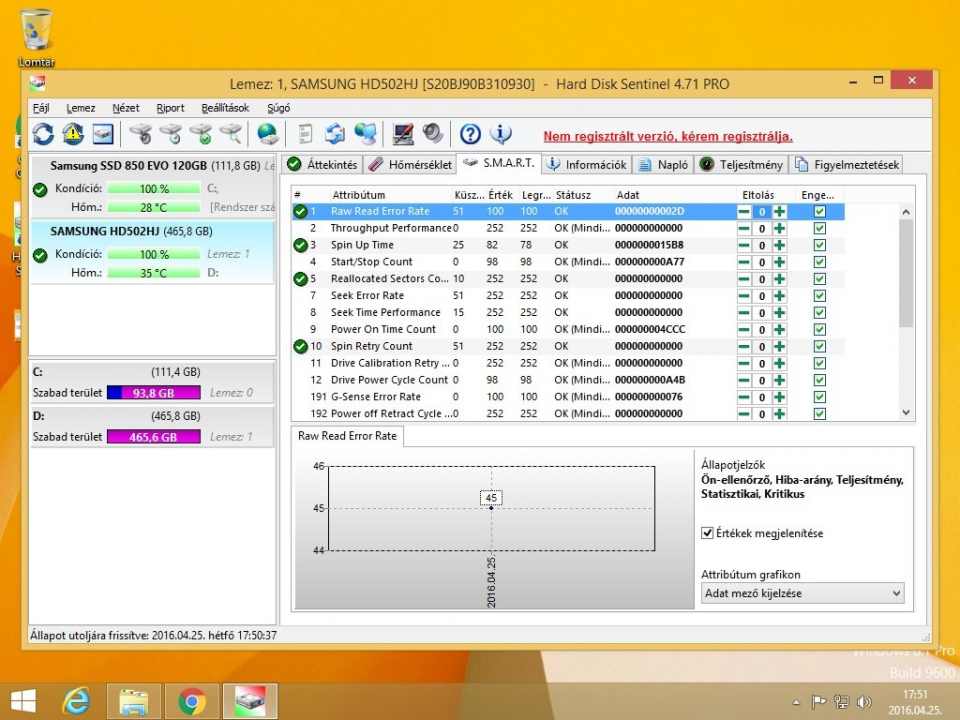Screen dimensions: 960x720
Task: Click the Nem regisztrált verzió registration link
Action: pyautogui.click(x=668, y=136)
